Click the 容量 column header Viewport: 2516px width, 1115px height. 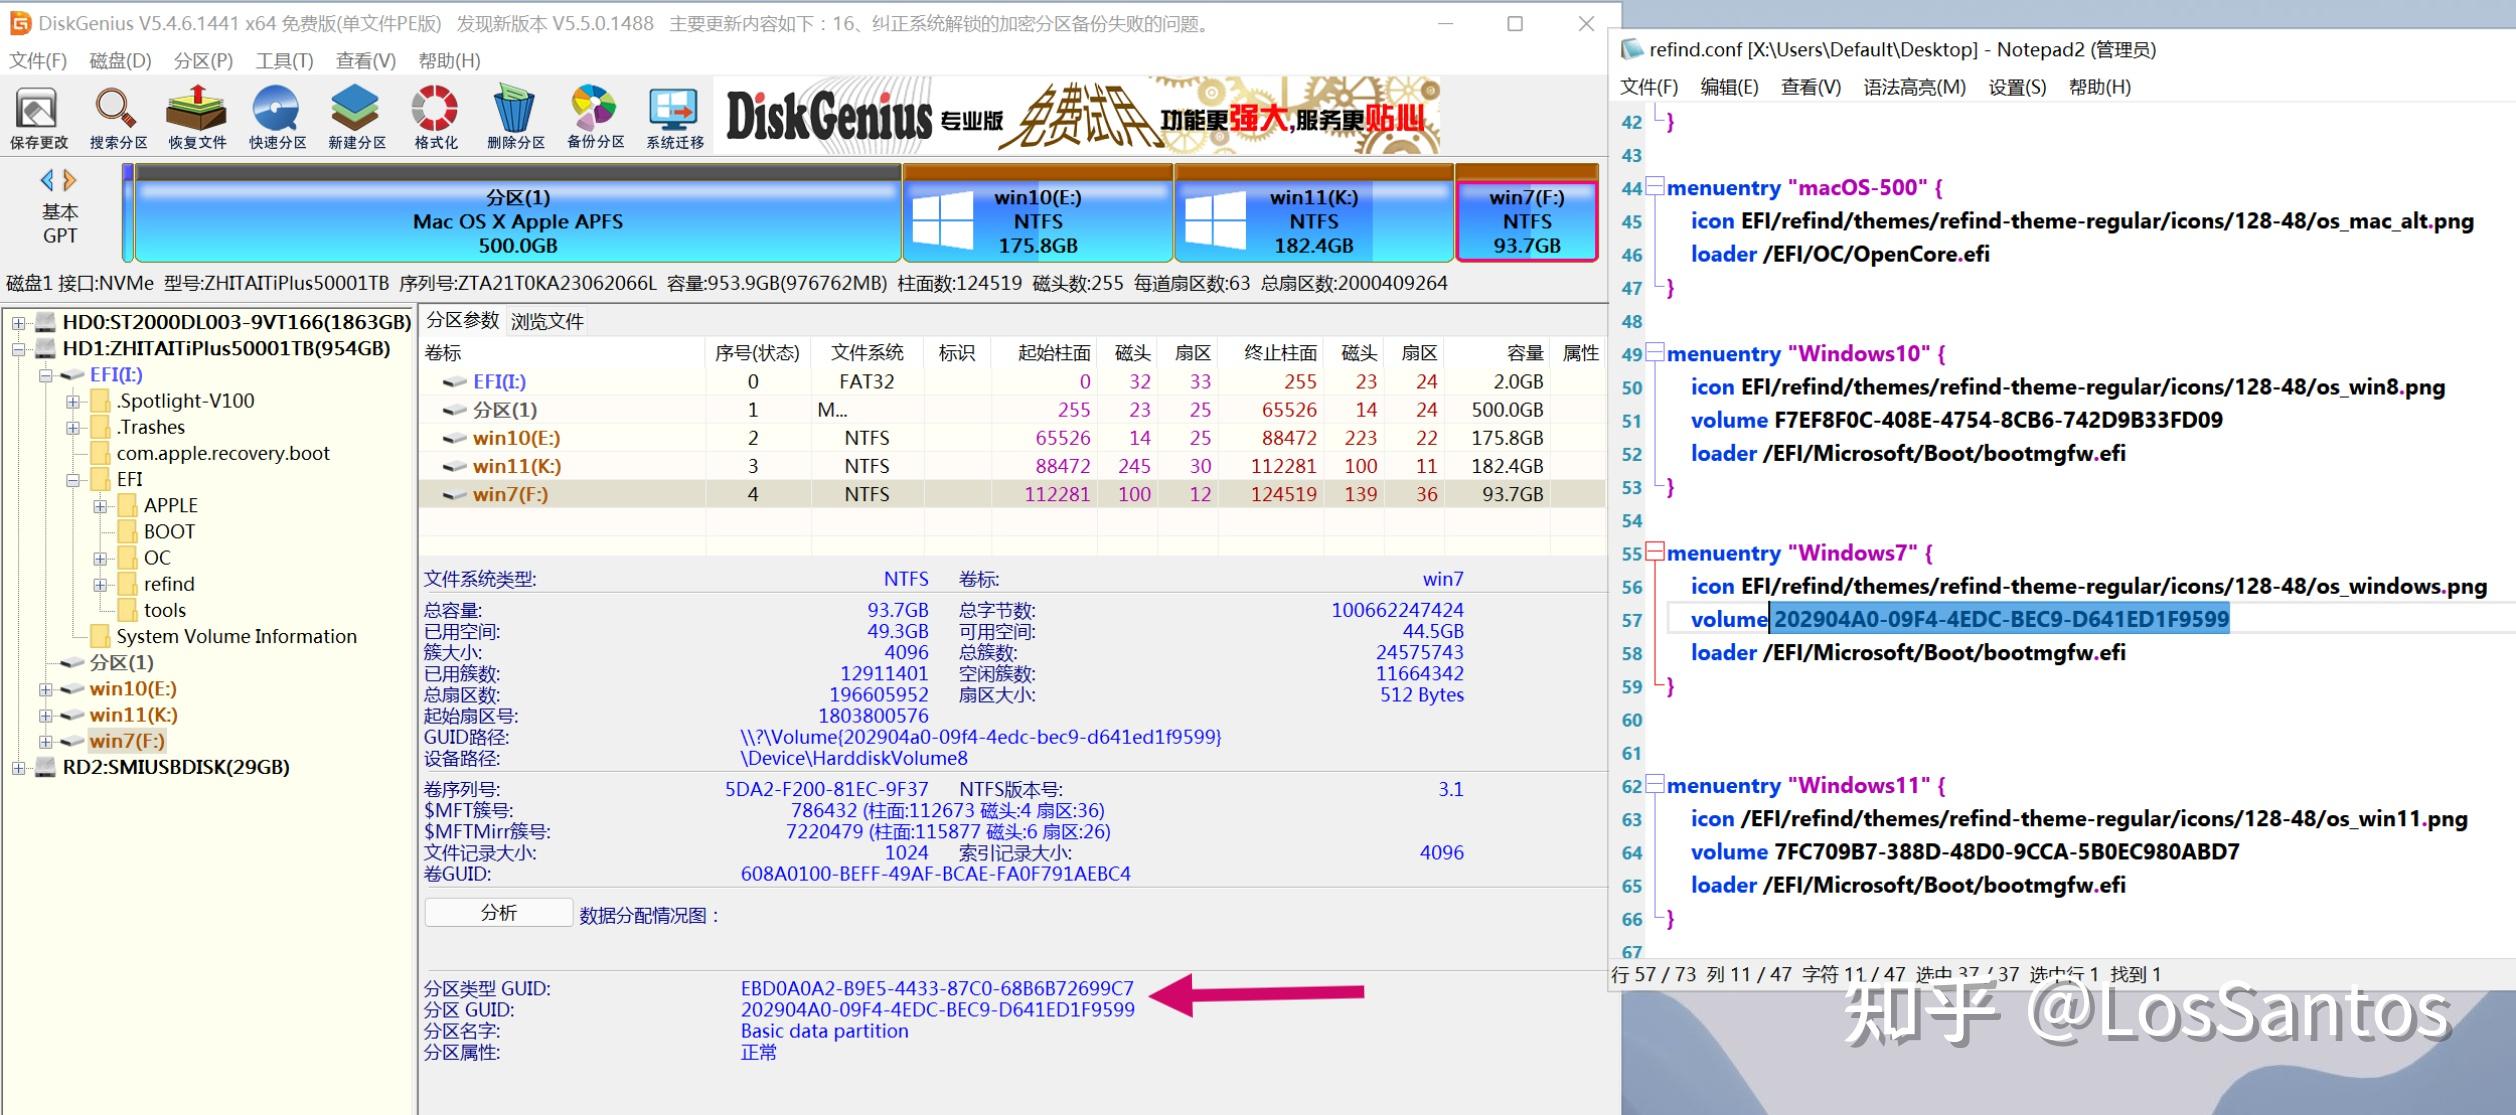pos(1496,353)
